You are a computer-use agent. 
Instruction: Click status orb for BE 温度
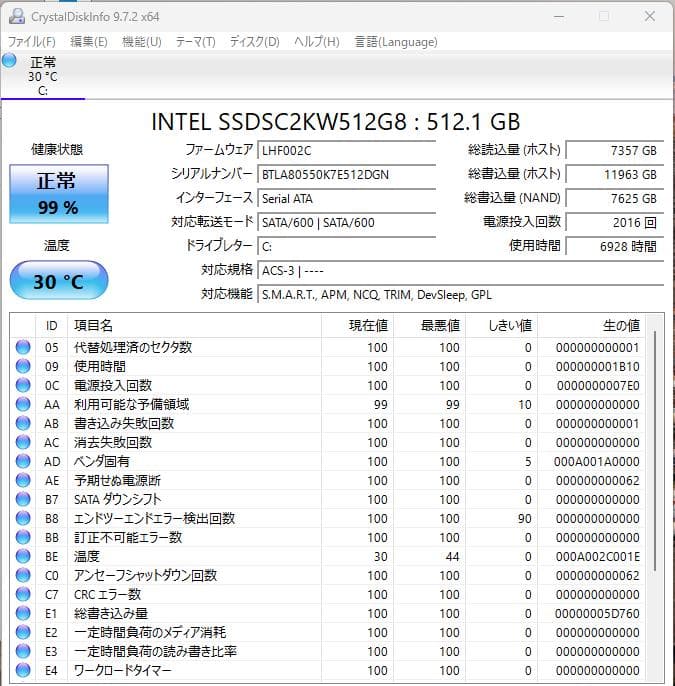pyautogui.click(x=23, y=556)
